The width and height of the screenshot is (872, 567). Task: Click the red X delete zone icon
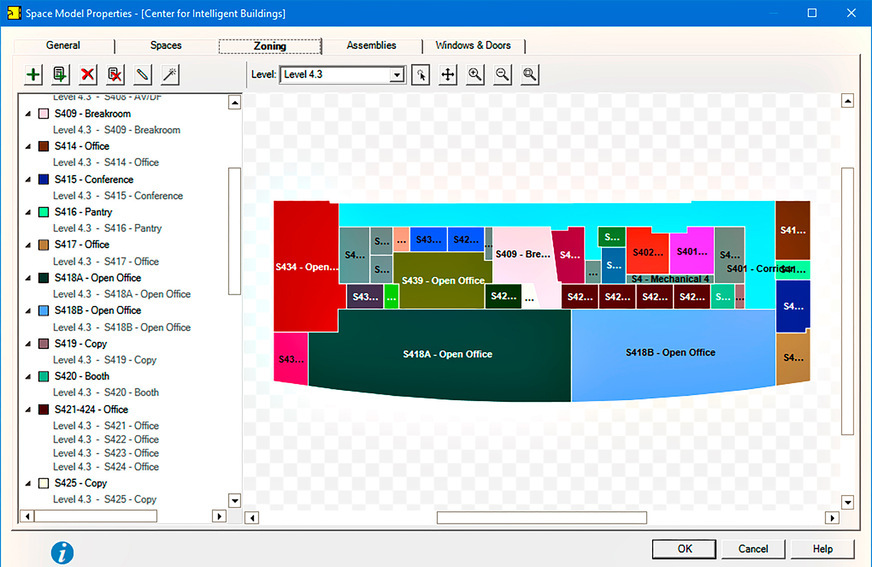[x=88, y=74]
